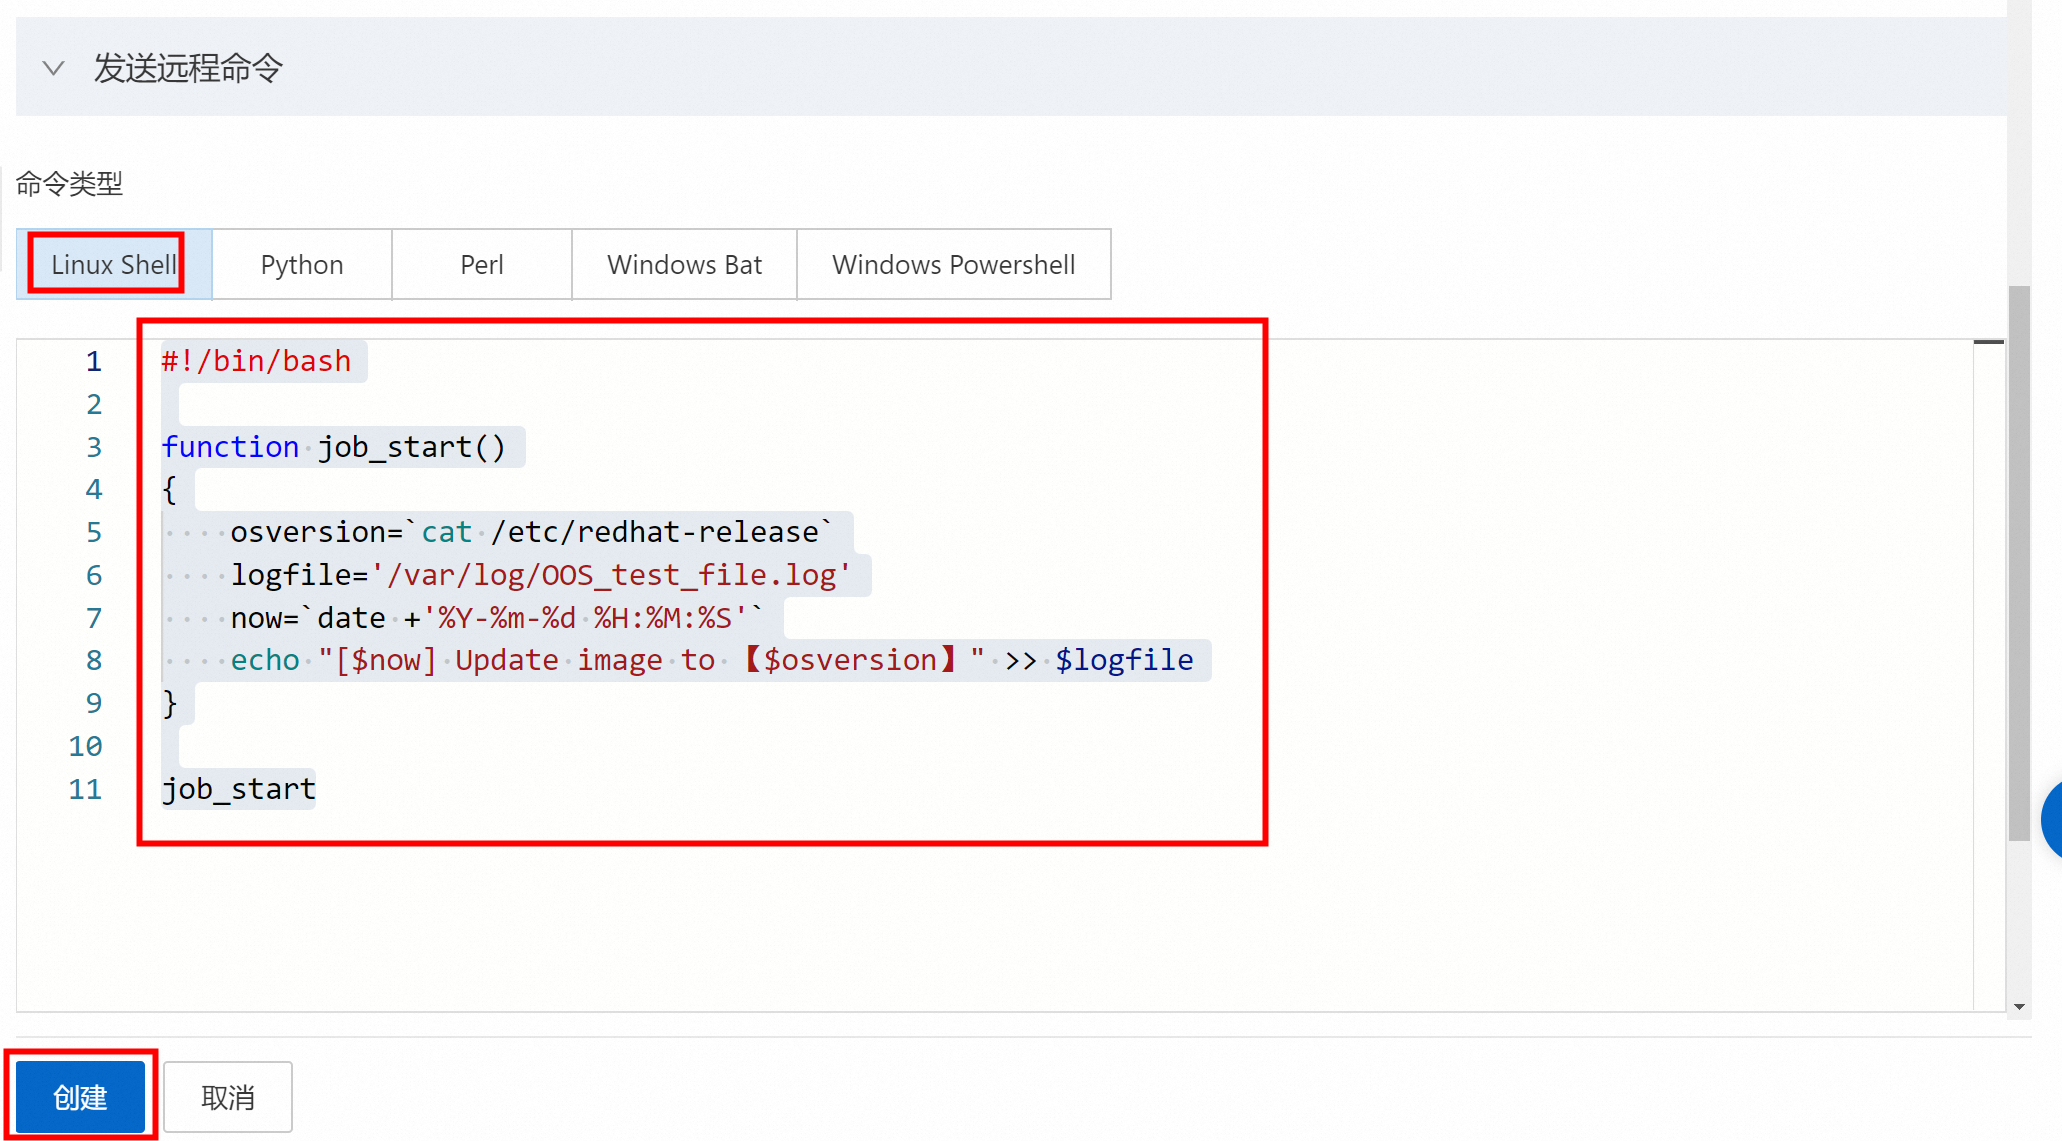Place cursor on function job_start() line
This screenshot has width=2062, height=1141.
pos(334,447)
